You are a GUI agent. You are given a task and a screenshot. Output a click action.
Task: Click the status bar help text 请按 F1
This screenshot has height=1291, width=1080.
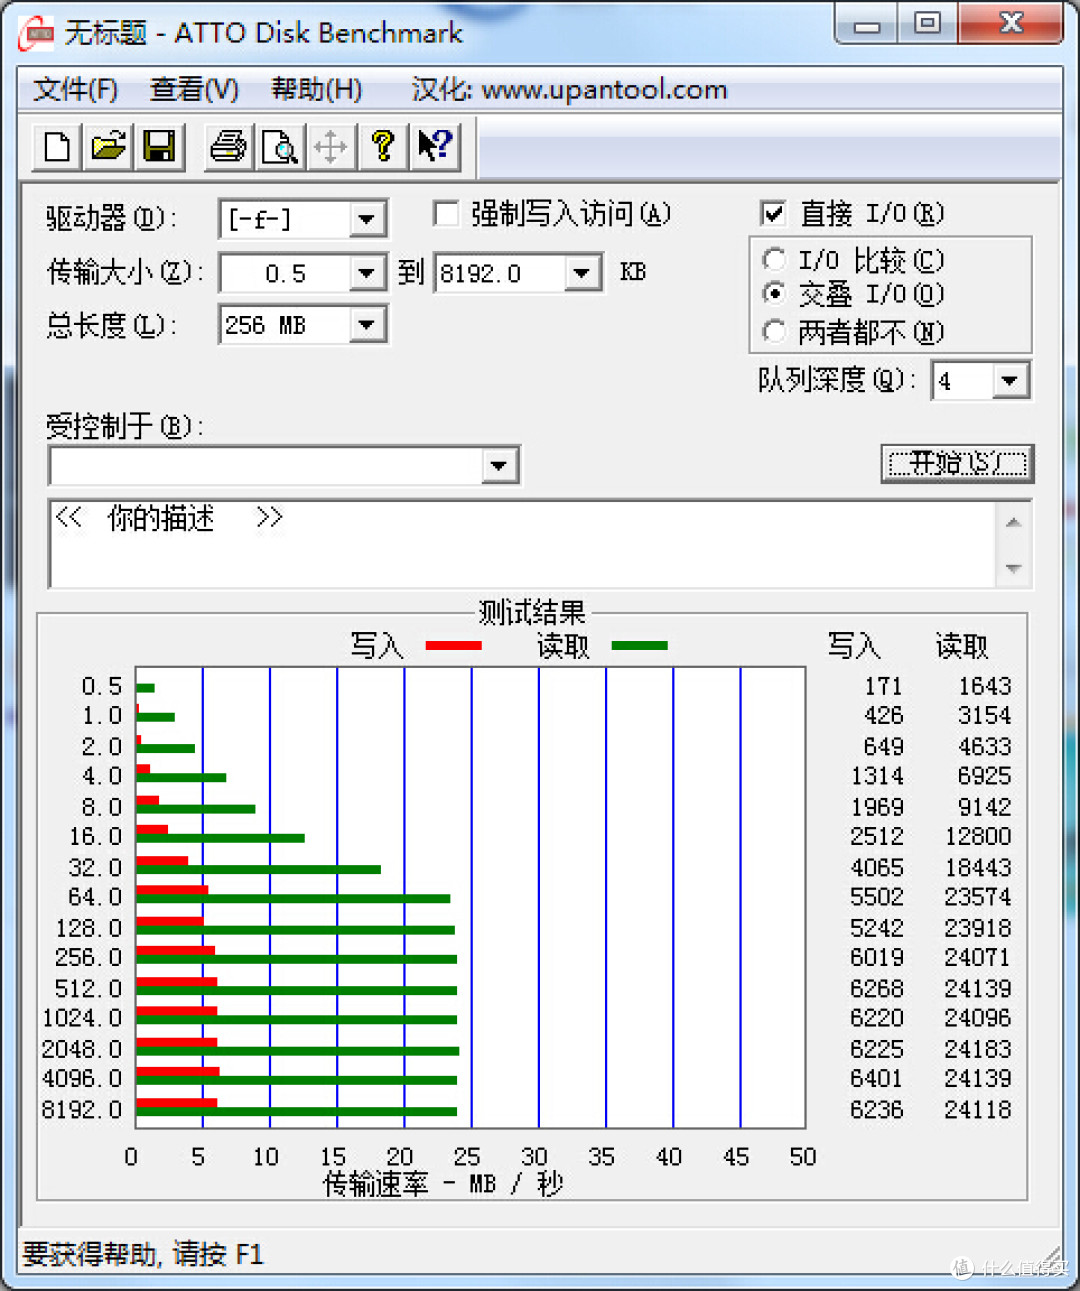218,1254
